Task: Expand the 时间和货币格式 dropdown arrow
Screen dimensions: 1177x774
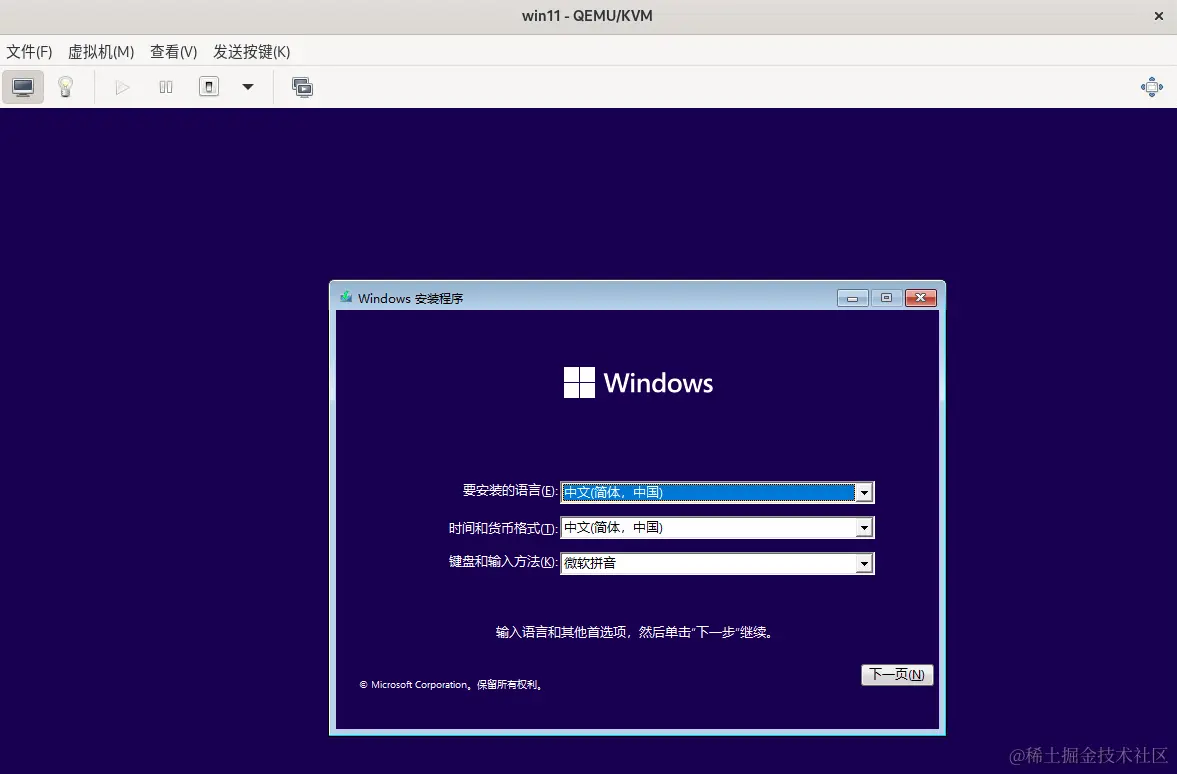Action: pos(864,528)
